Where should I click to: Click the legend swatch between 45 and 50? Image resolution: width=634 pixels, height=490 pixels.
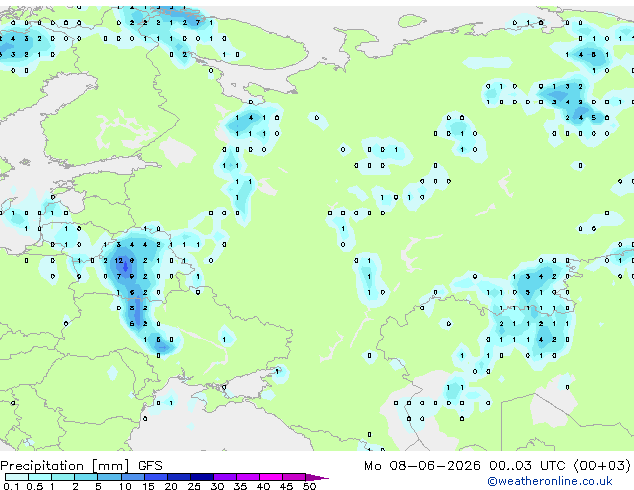294,477
